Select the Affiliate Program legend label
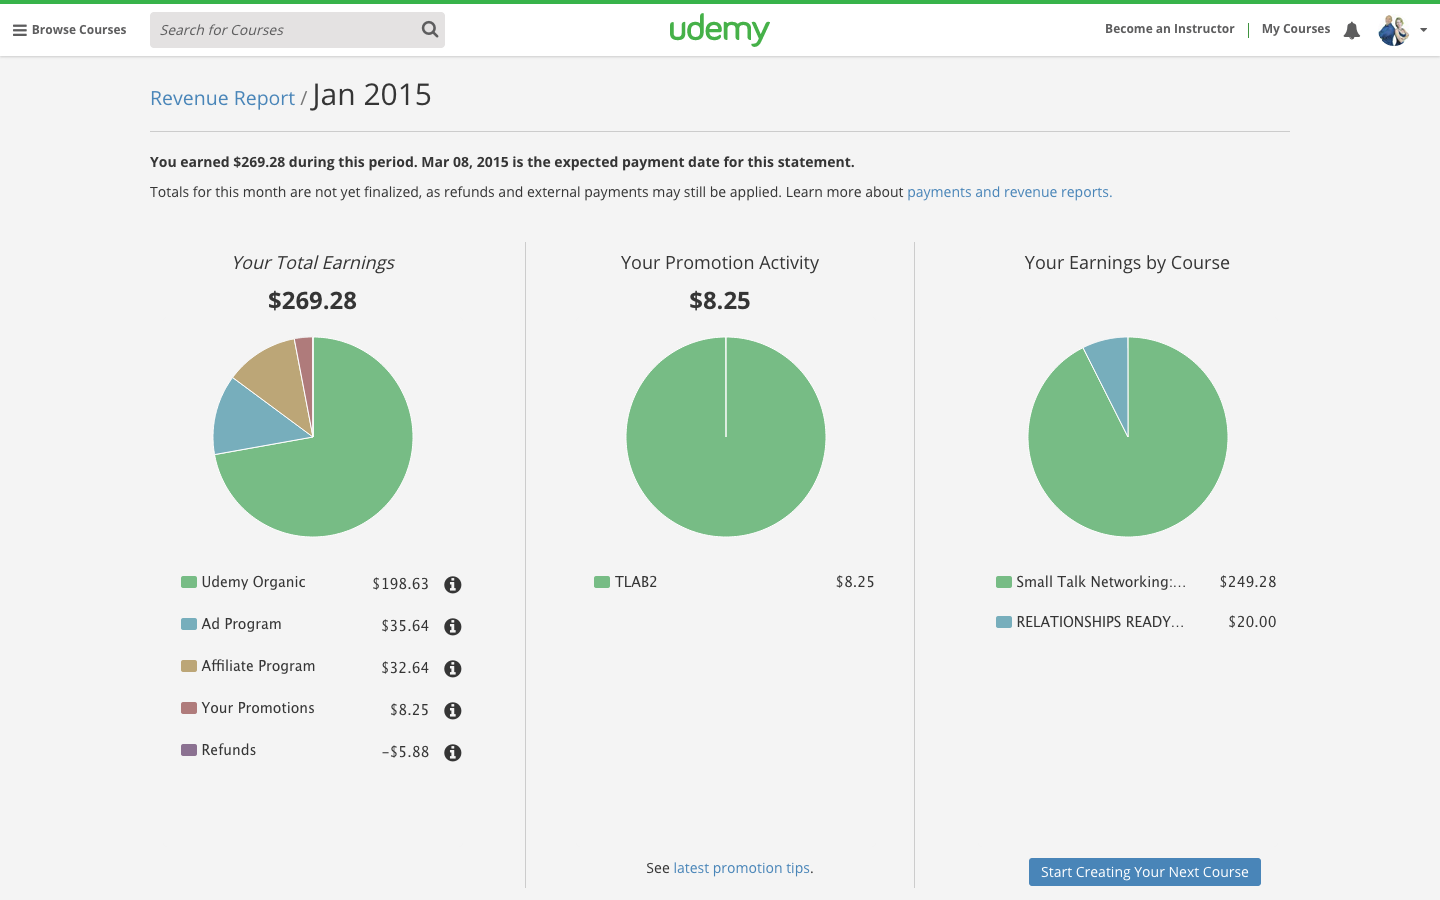Image resolution: width=1440 pixels, height=900 pixels. (x=259, y=666)
